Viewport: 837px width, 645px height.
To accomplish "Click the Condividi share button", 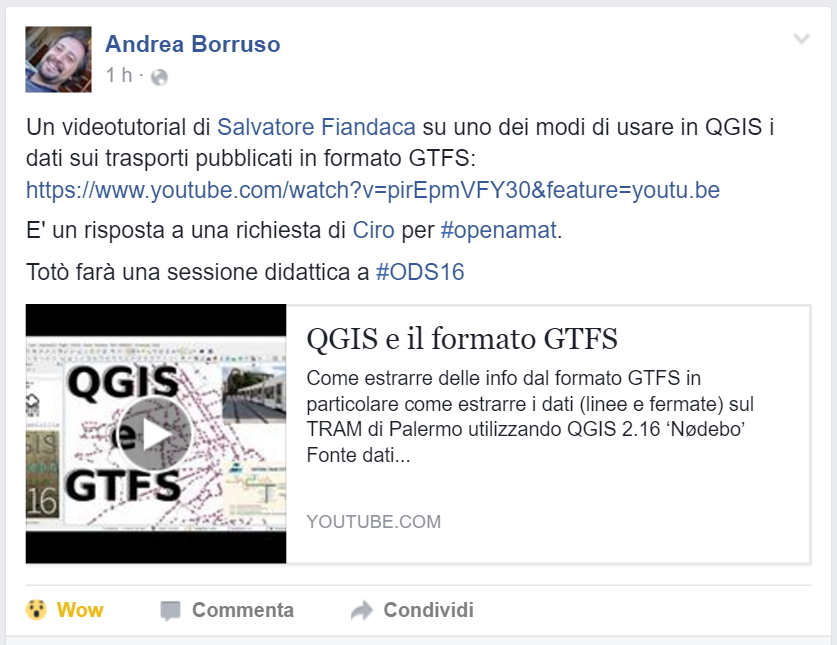I will [412, 610].
